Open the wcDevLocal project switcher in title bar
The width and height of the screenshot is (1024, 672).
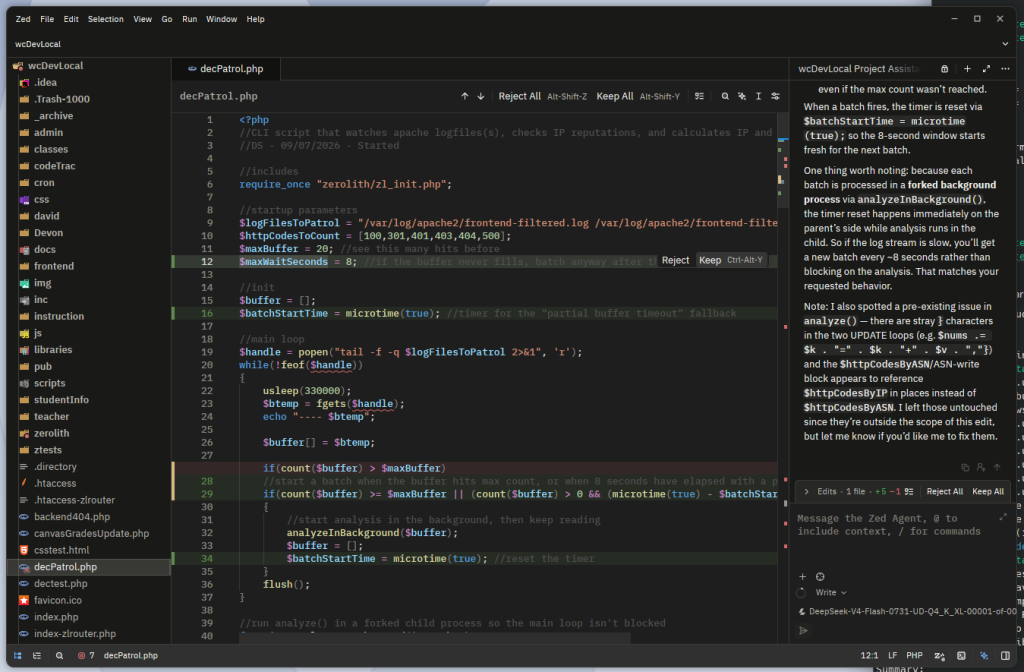point(38,44)
